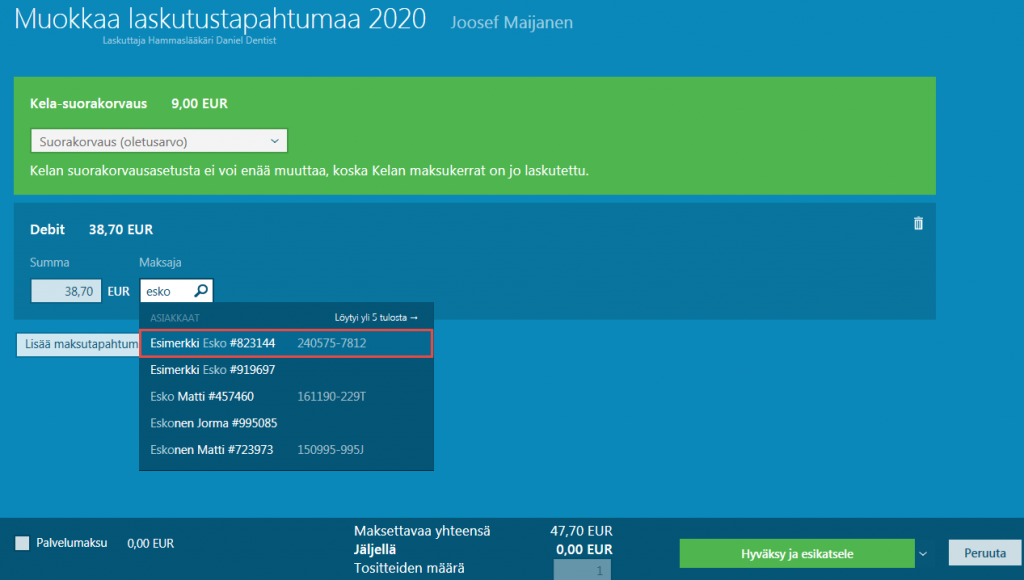Open the Suorakorvaus (oletusarvo) dropdown
The width and height of the screenshot is (1024, 580).
158,141
